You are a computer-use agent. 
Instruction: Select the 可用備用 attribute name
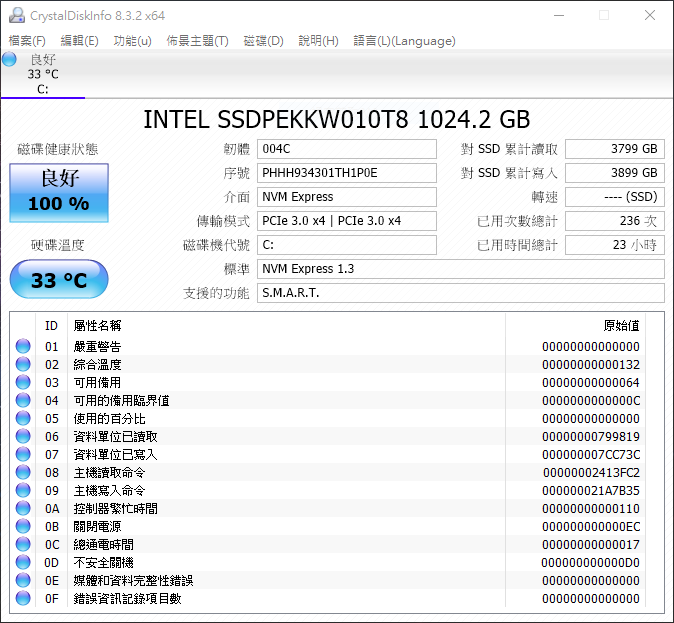(x=98, y=383)
